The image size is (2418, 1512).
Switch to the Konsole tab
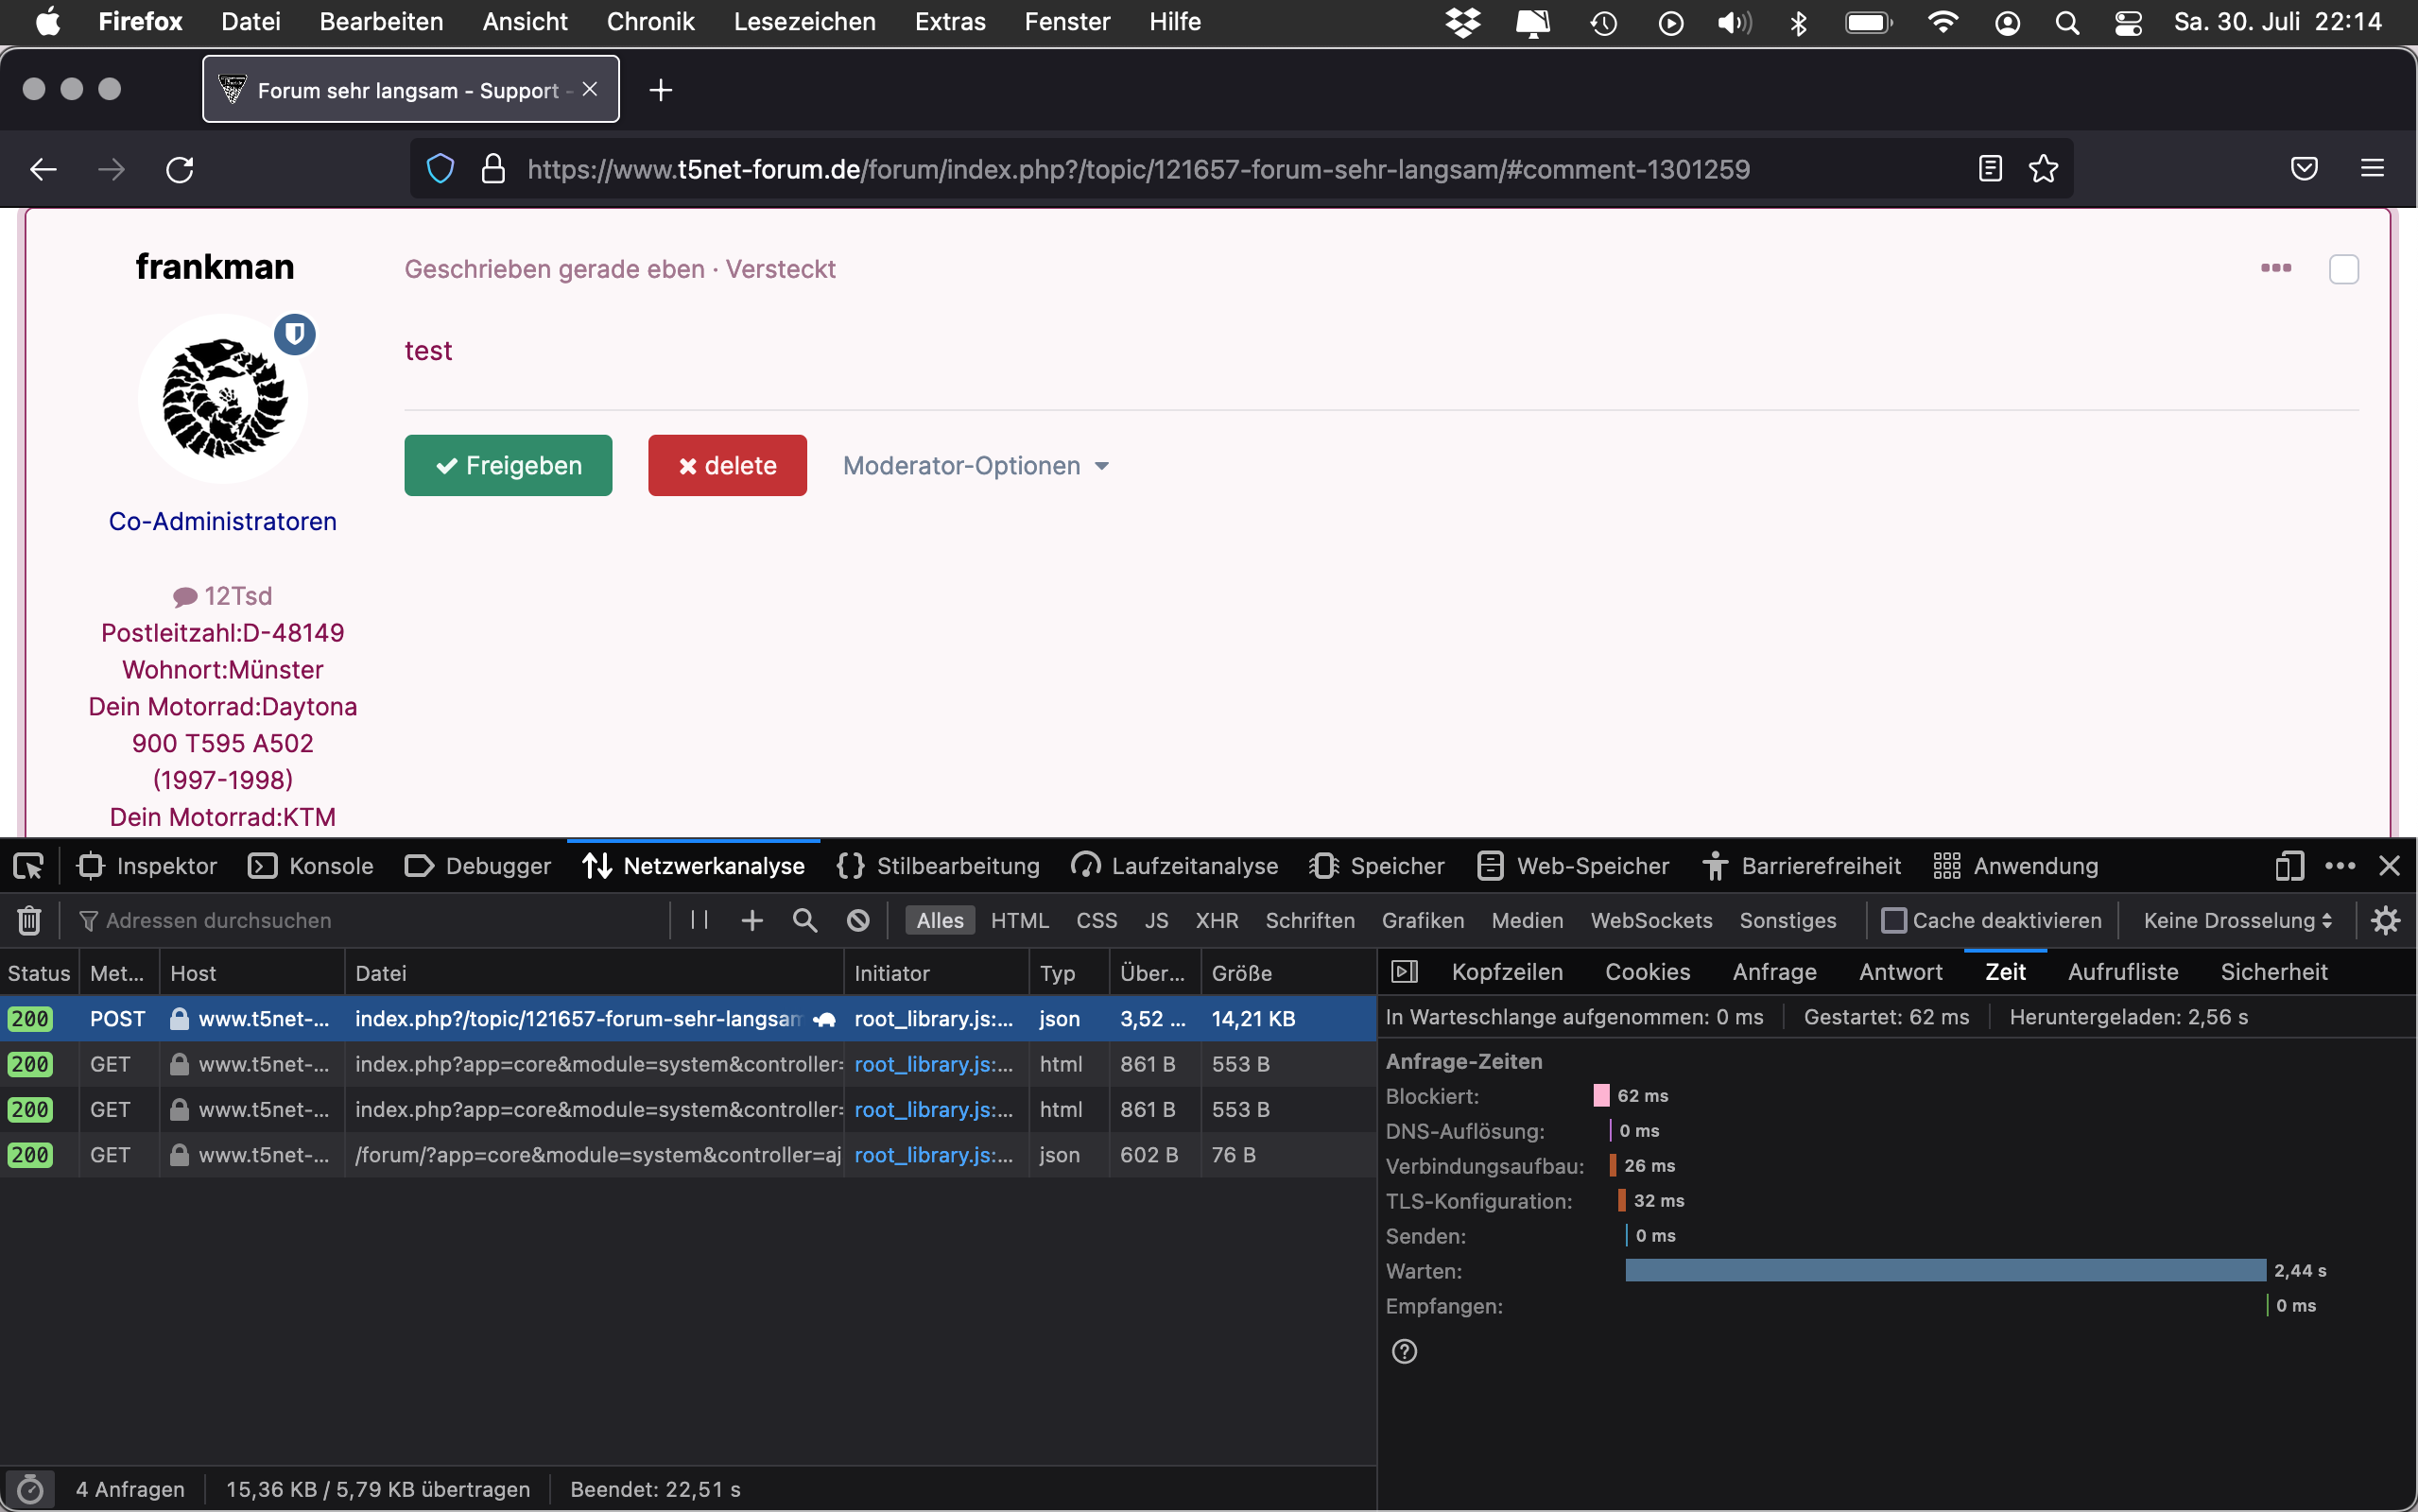311,866
